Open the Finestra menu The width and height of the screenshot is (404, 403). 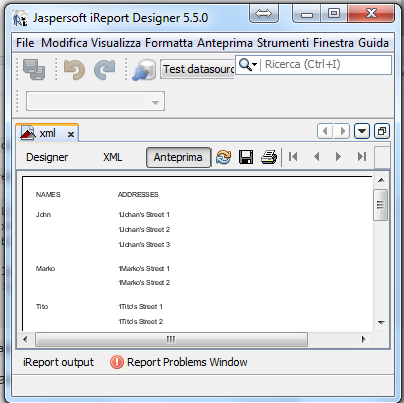pyautogui.click(x=333, y=43)
